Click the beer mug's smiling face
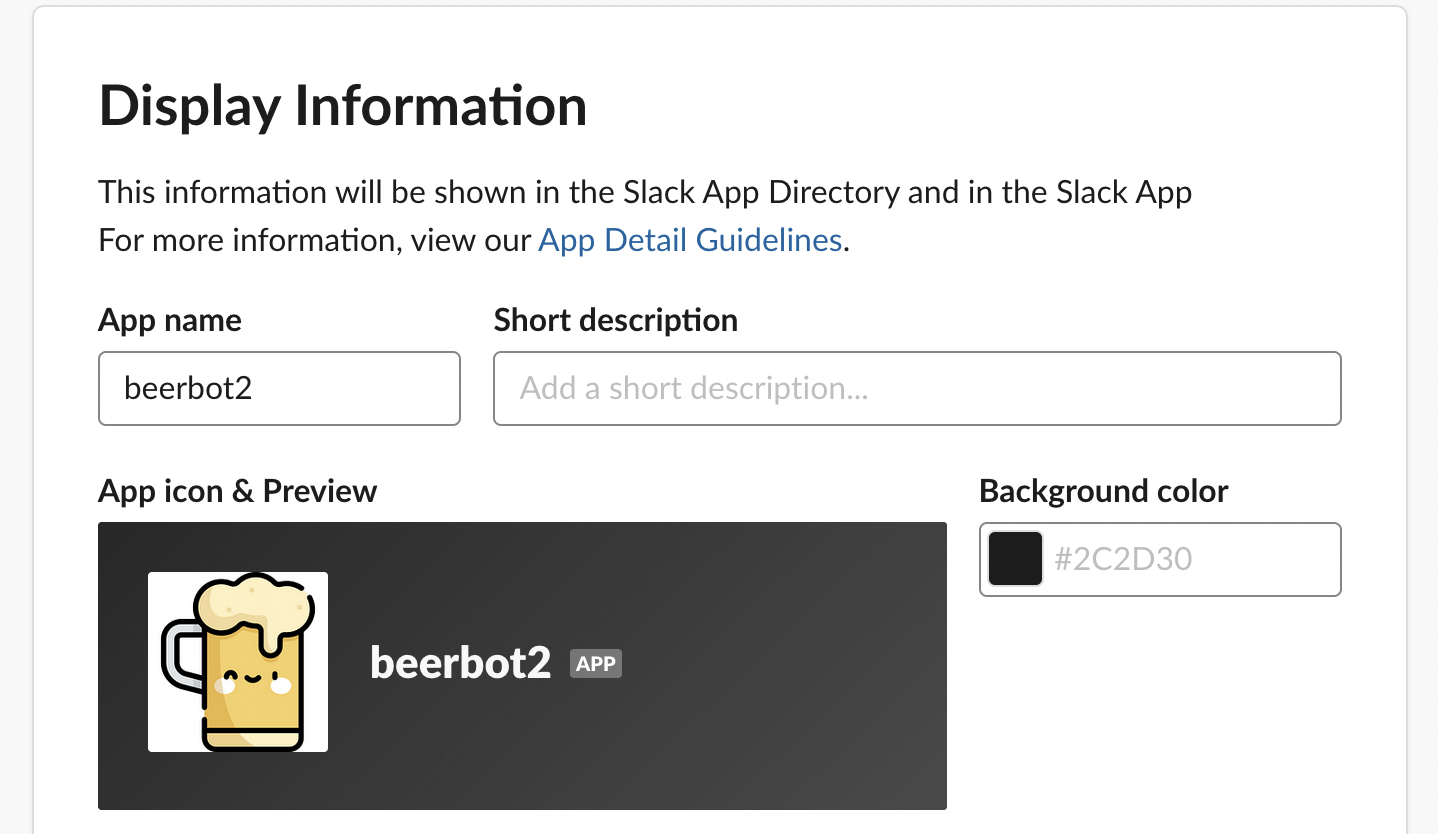The height and width of the screenshot is (834, 1438). [251, 679]
